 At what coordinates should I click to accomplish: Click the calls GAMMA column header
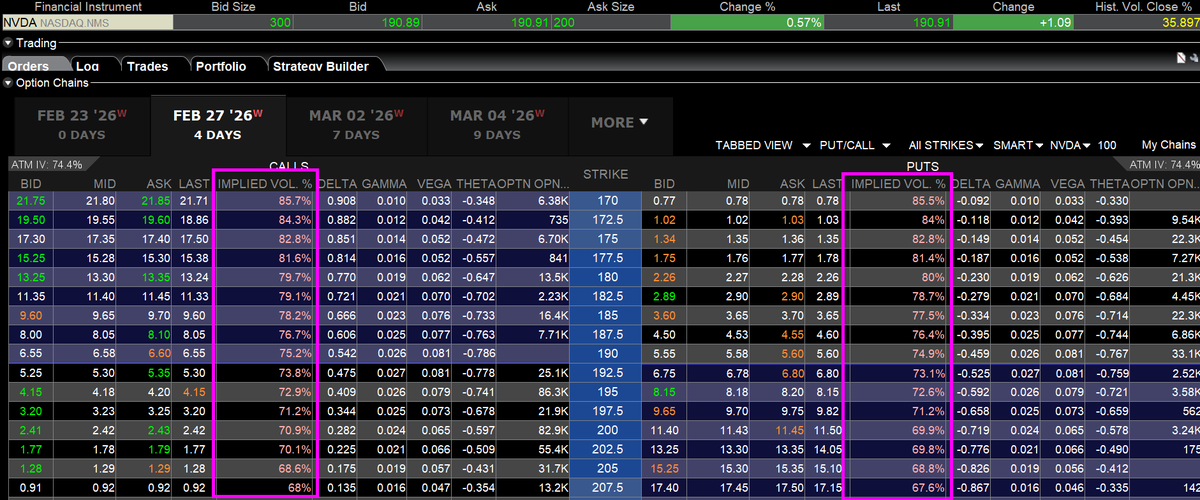point(384,184)
